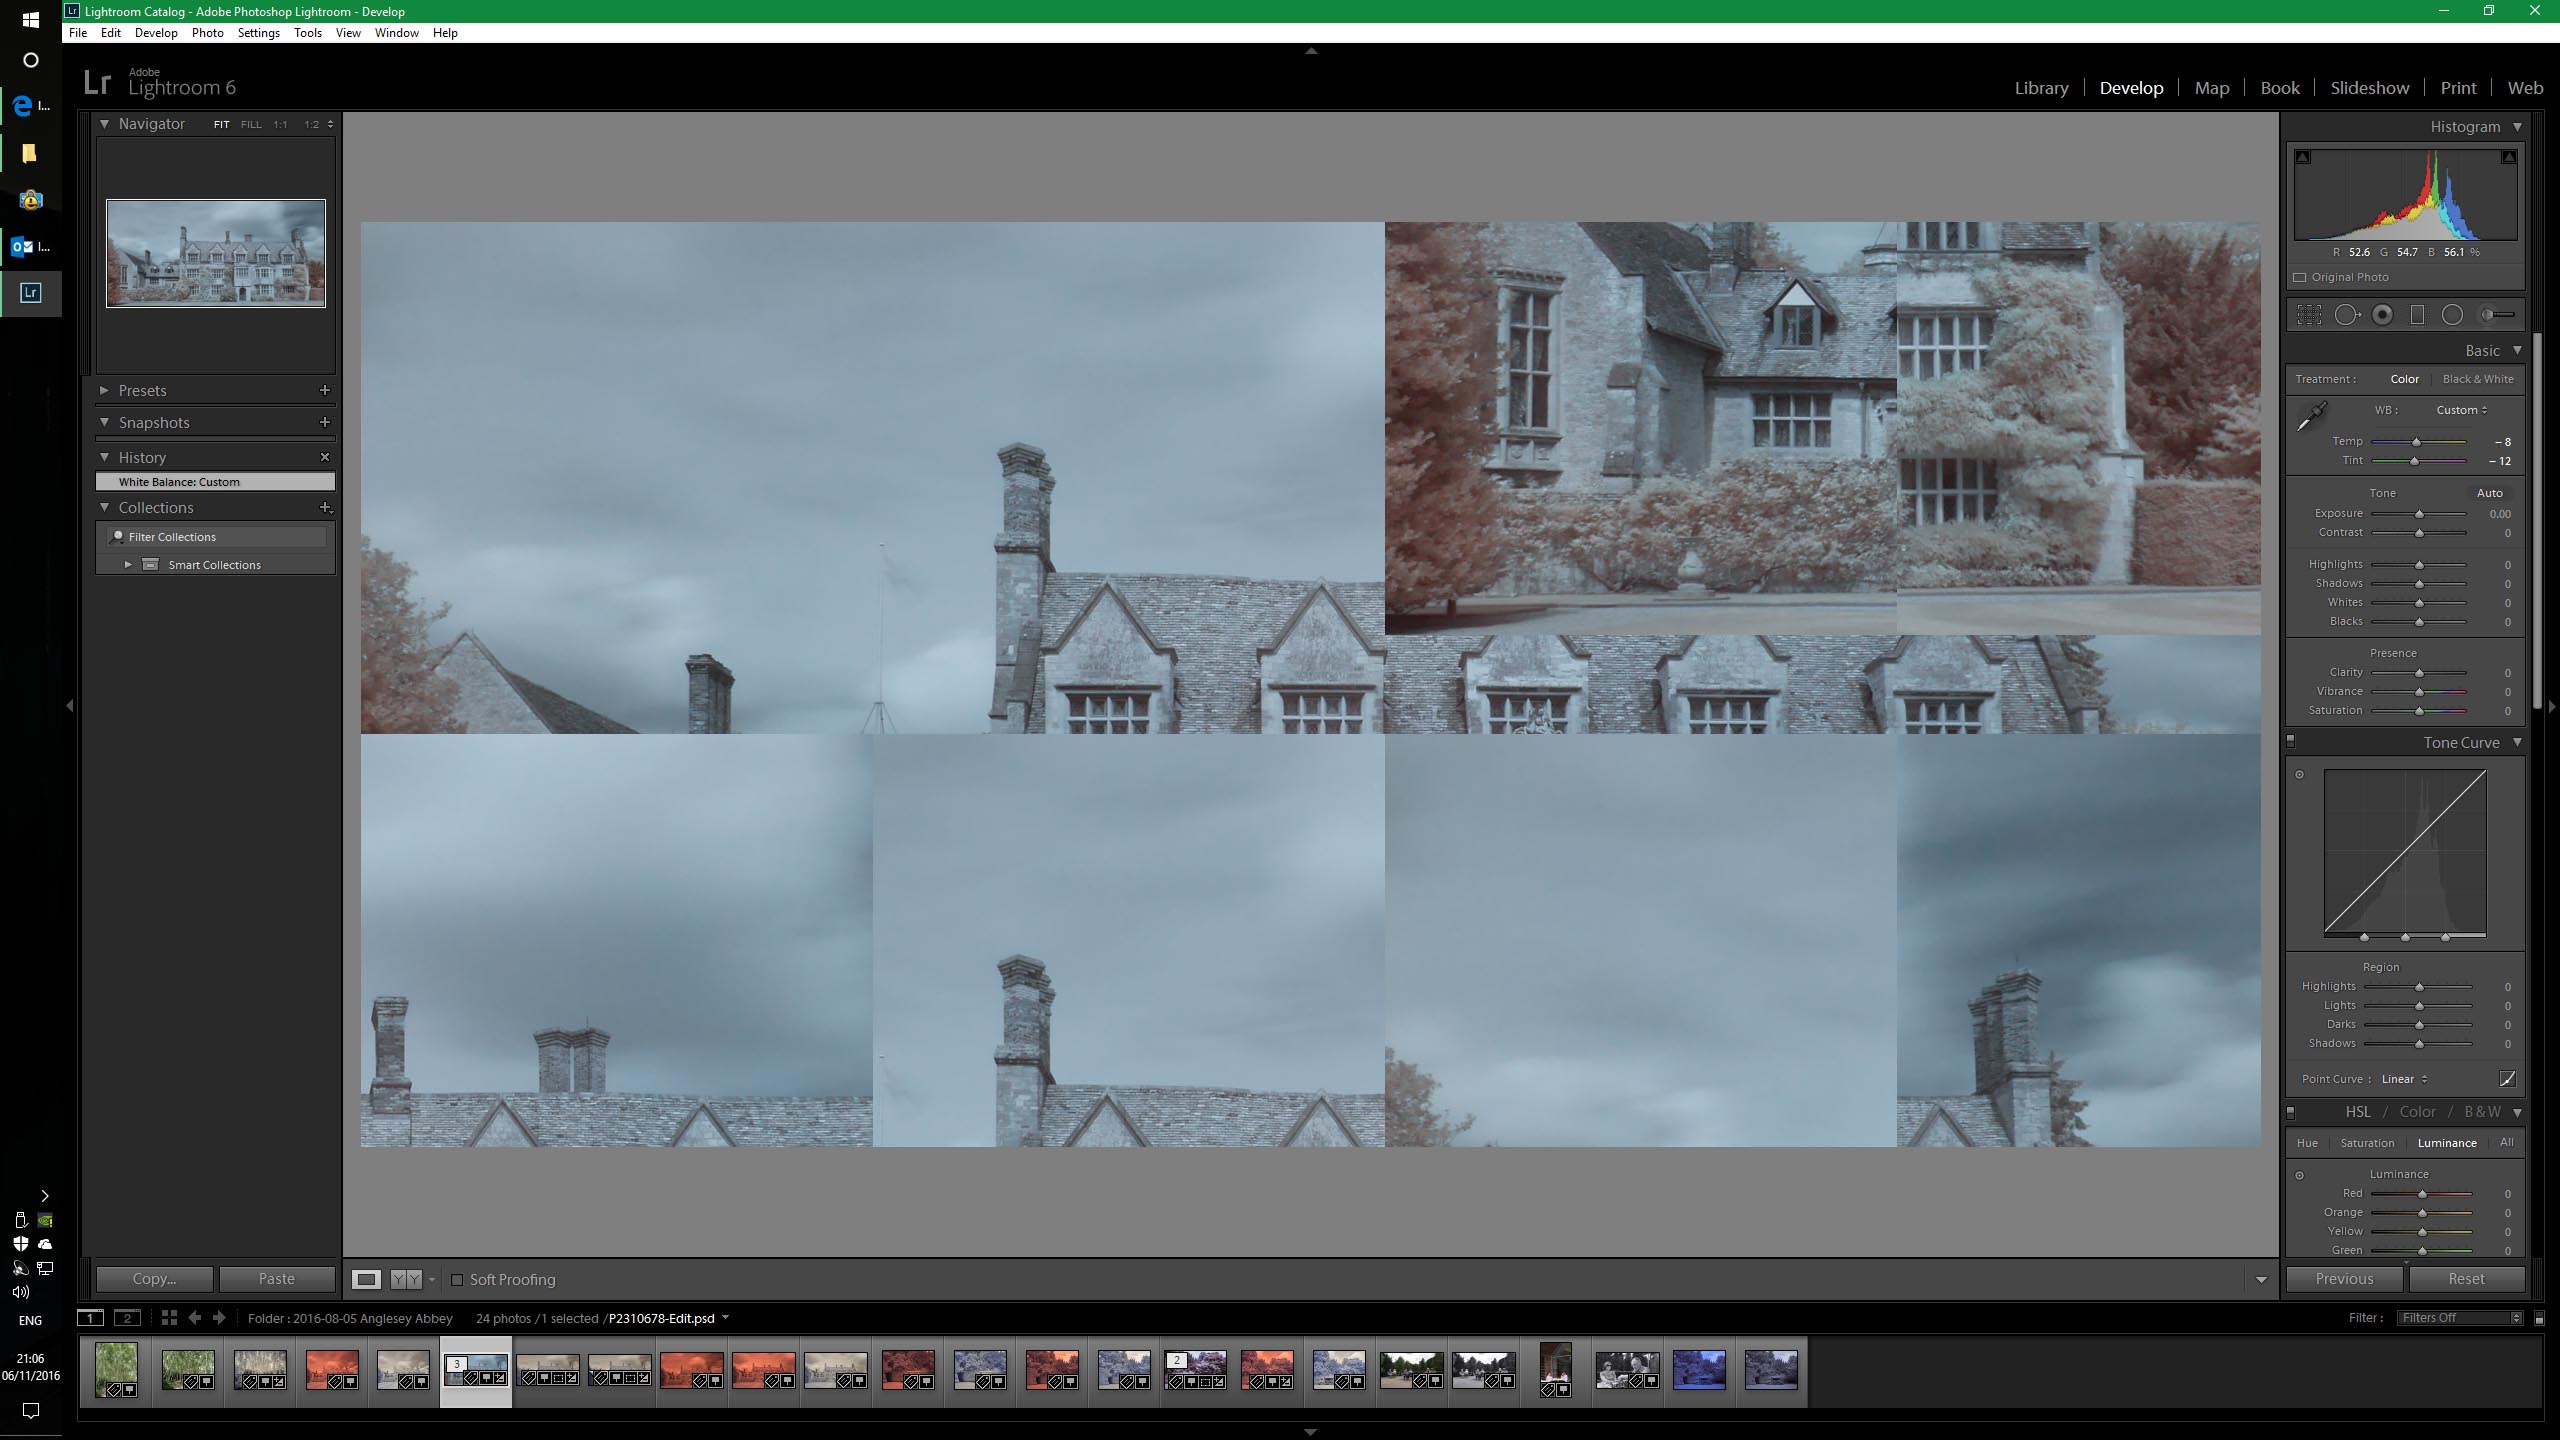Select the Crop Overlay tool
Screen dimensions: 2560x1440
tap(2309, 315)
